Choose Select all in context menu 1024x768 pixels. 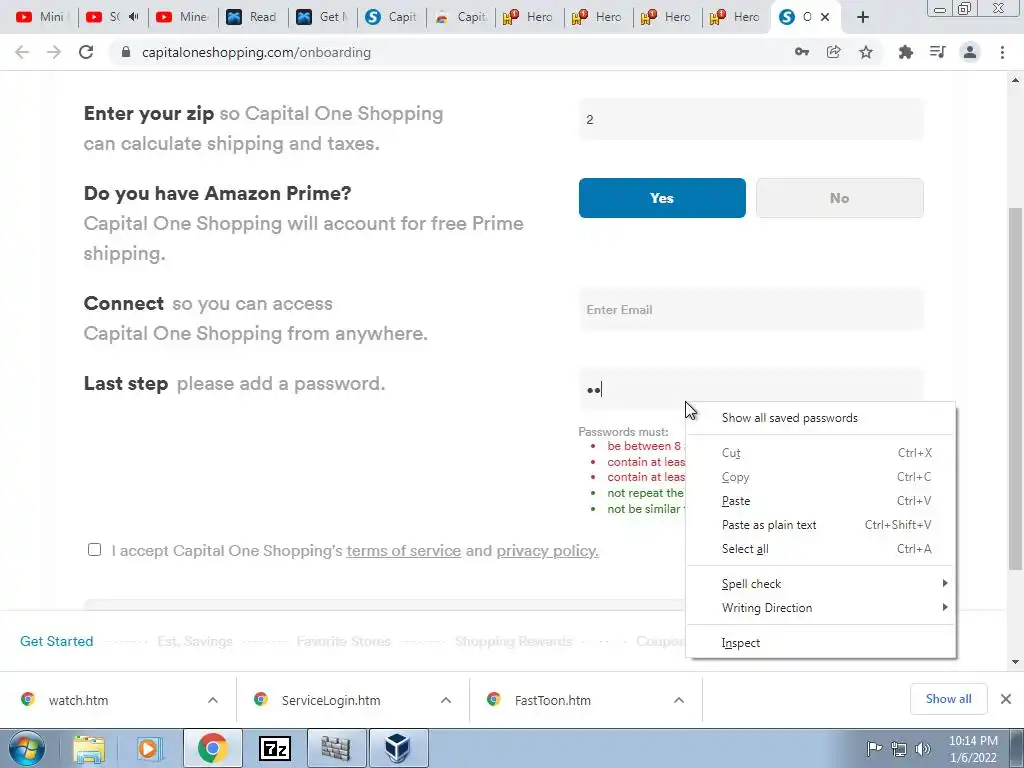coord(821,549)
